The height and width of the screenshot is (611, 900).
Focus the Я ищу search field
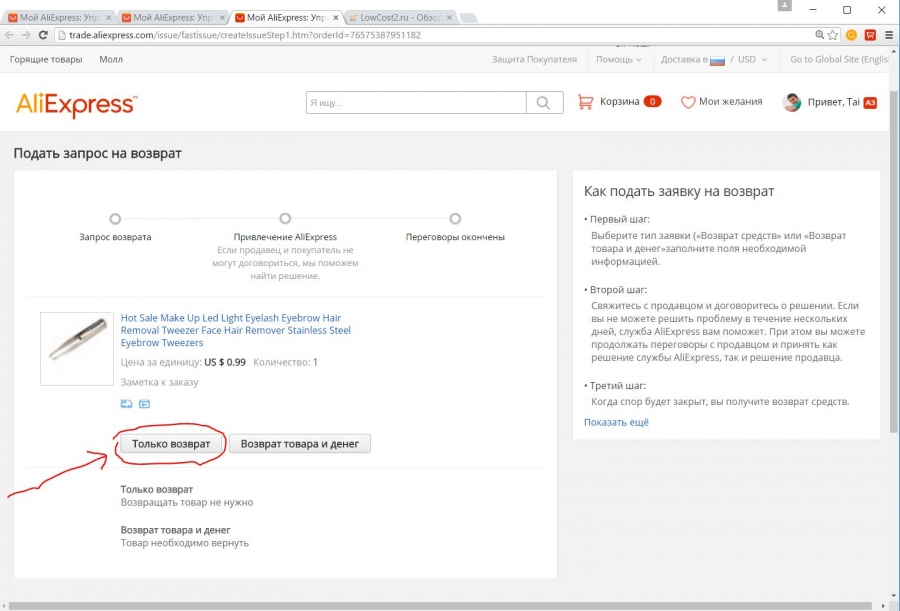pyautogui.click(x=416, y=103)
